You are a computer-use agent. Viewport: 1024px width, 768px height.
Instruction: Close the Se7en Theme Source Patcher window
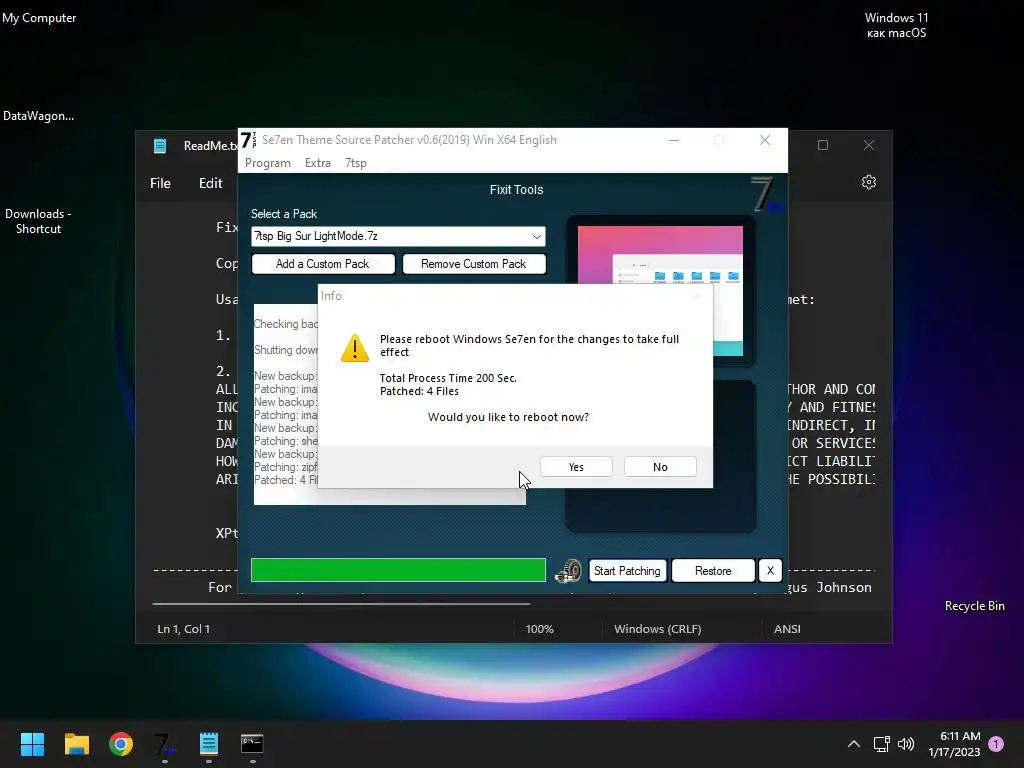coord(765,140)
